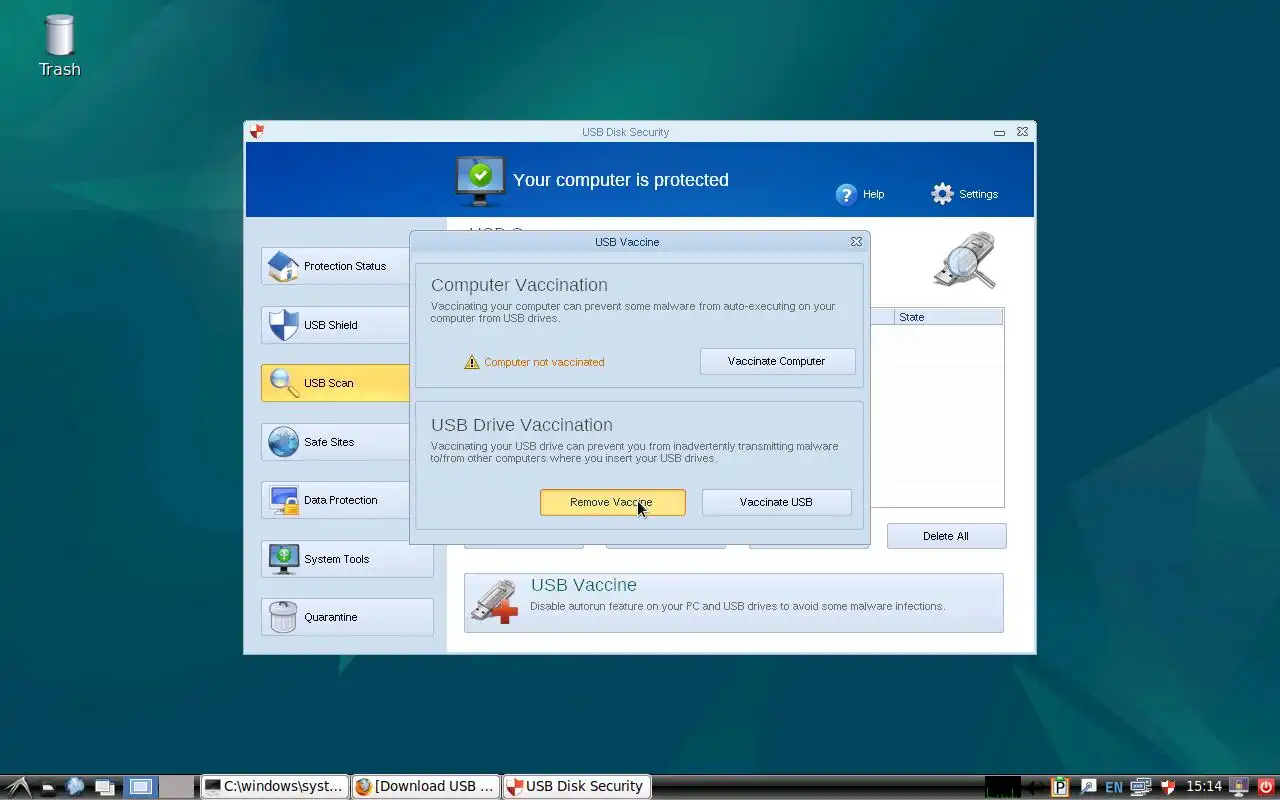Select the System Tools tab
Viewport: 1280px width, 800px height.
(x=347, y=559)
